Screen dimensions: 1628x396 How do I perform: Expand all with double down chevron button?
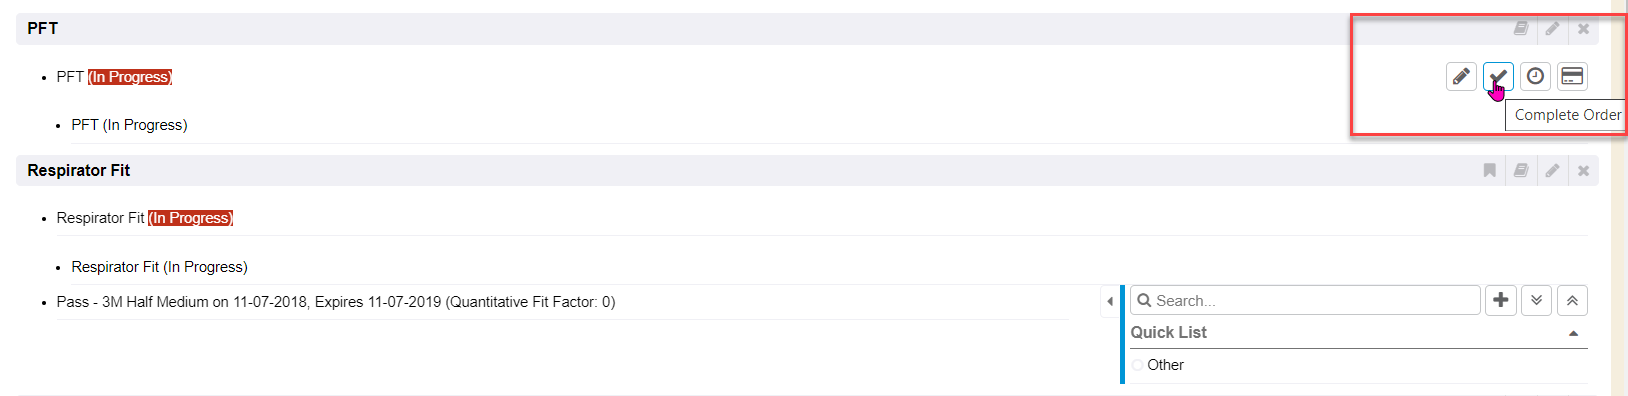click(1536, 300)
